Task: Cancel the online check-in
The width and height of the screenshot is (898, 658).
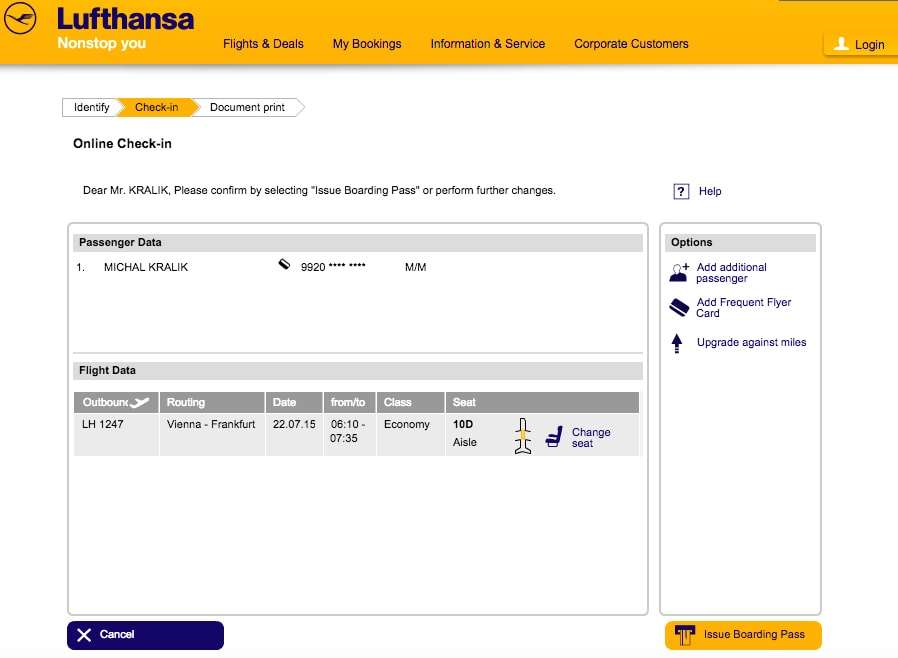Action: (145, 635)
